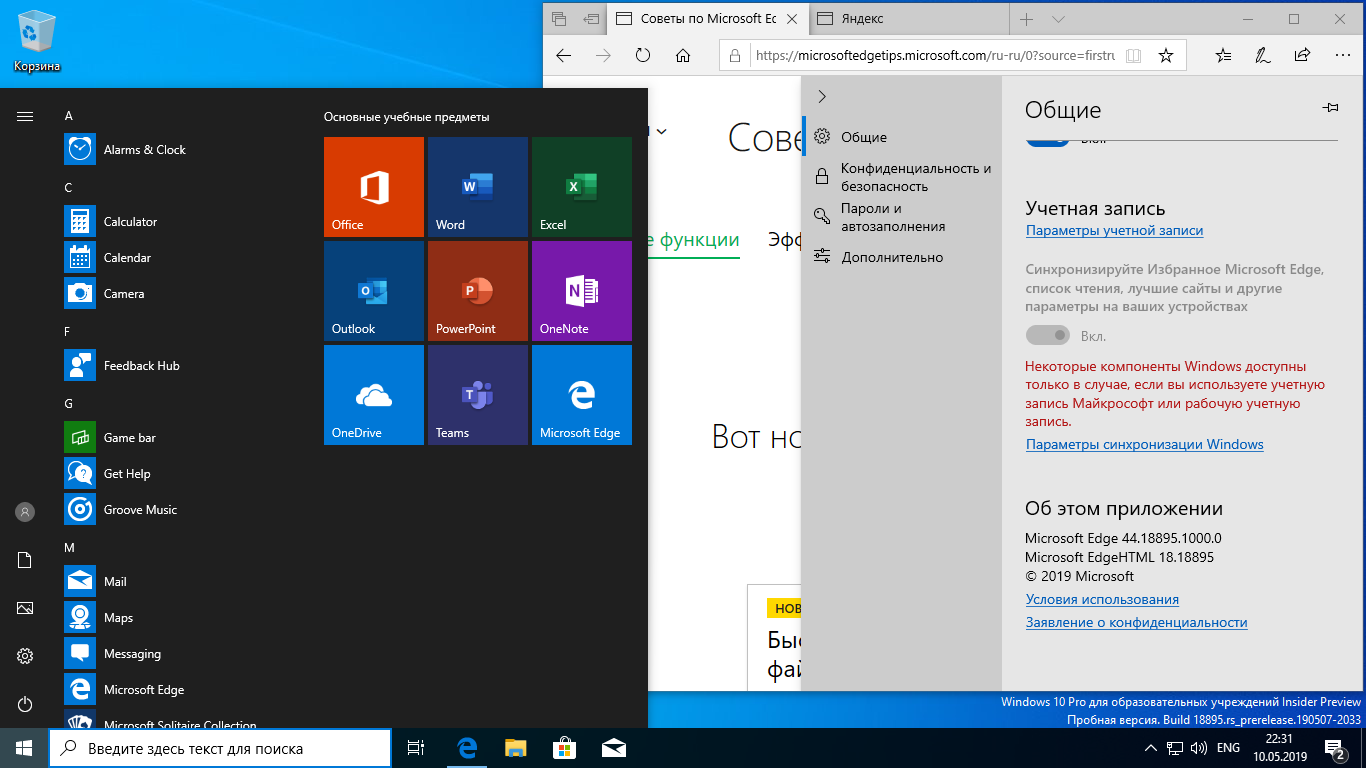1366x768 pixels.
Task: Open the tabs you've set aside
Action: (x=559, y=19)
